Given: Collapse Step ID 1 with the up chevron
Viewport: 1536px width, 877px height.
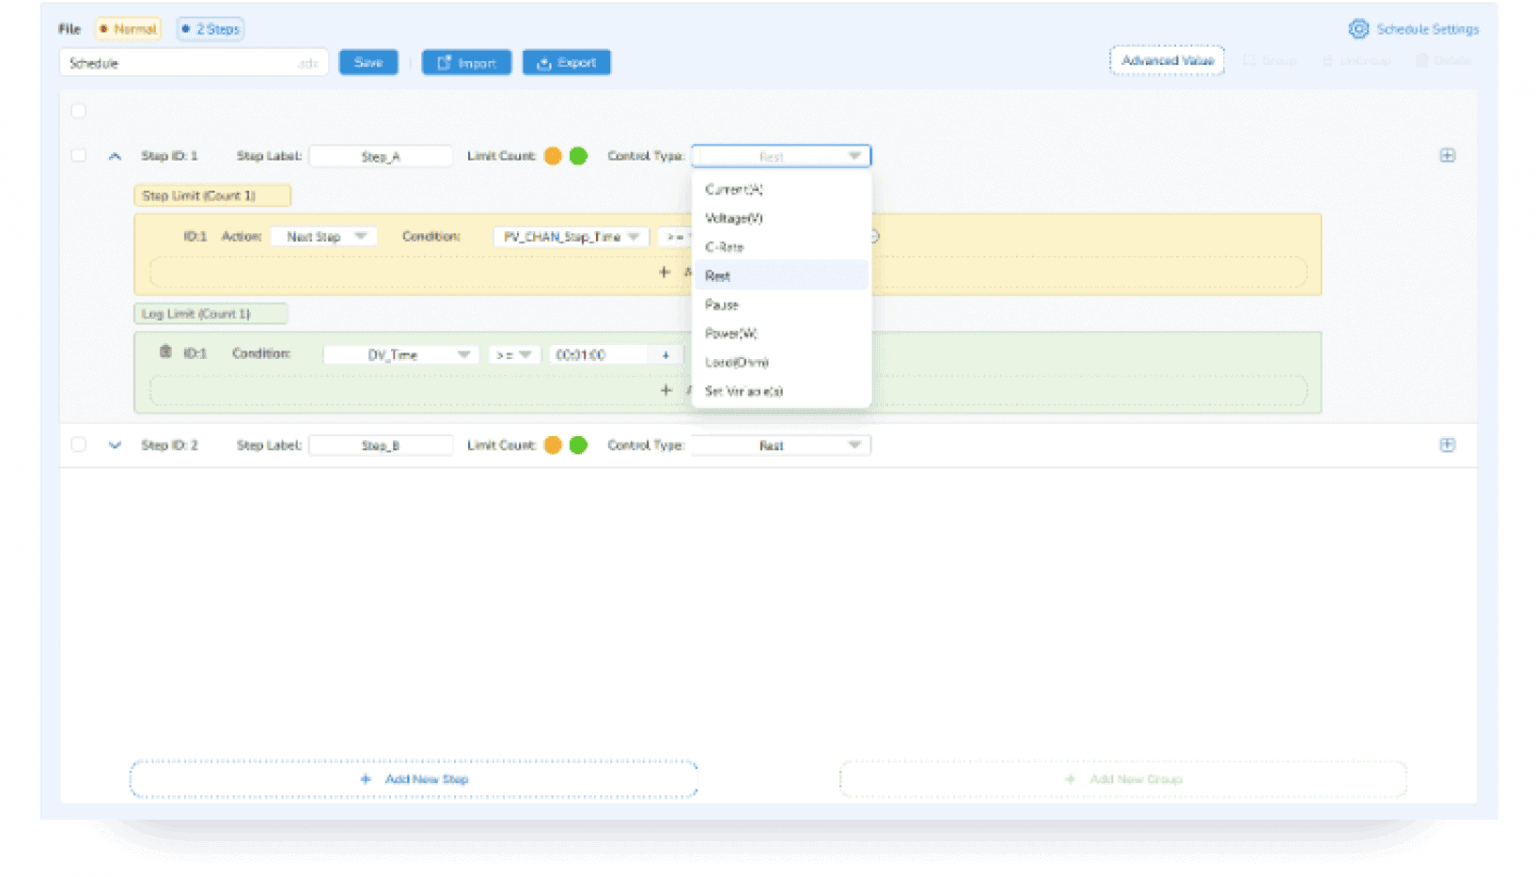Looking at the screenshot, I should coord(115,156).
